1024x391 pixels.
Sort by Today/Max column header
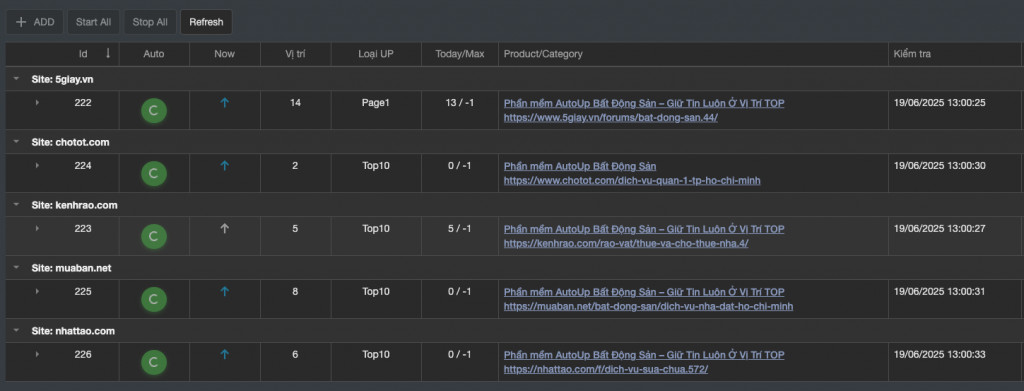(460, 54)
